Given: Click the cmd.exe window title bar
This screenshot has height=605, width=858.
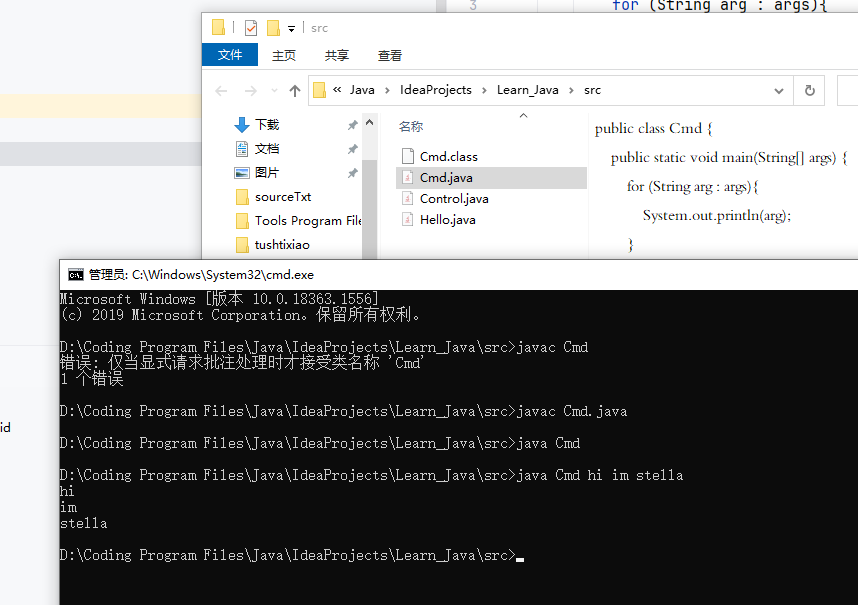Looking at the screenshot, I should [459, 275].
